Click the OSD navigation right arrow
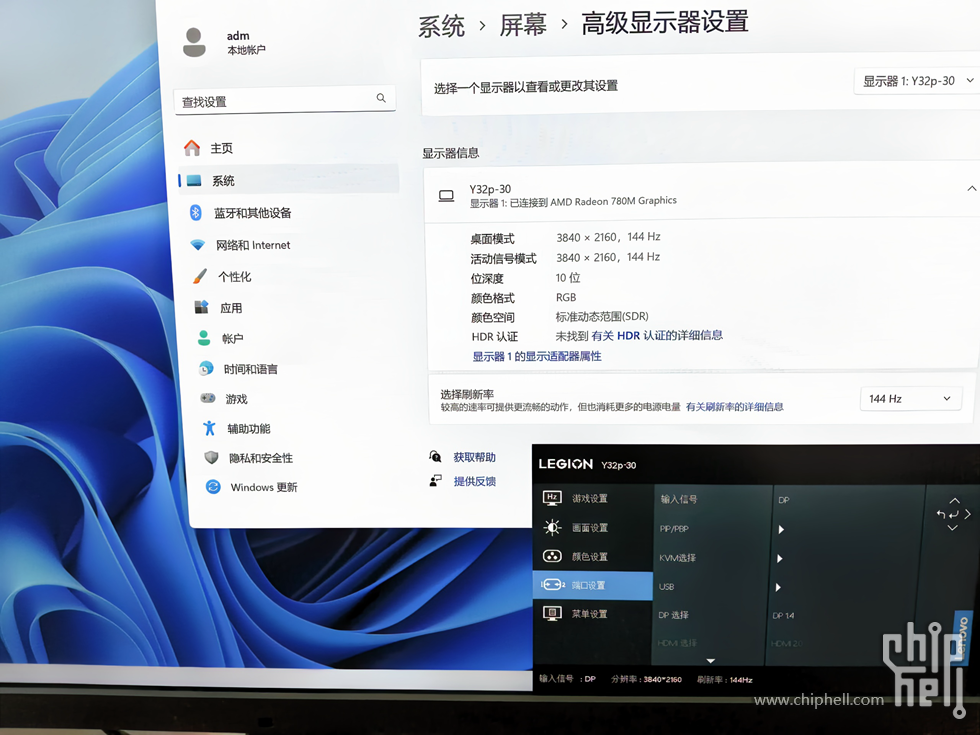This screenshot has height=735, width=980. (968, 514)
